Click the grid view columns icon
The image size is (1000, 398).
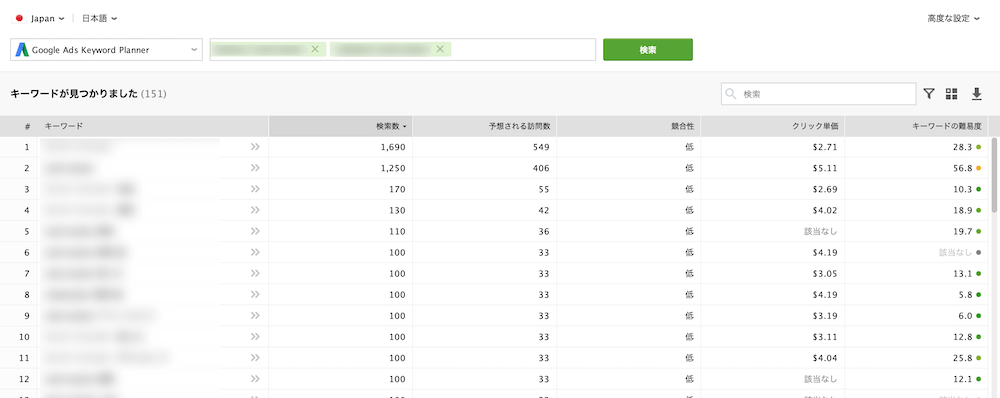tap(952, 94)
